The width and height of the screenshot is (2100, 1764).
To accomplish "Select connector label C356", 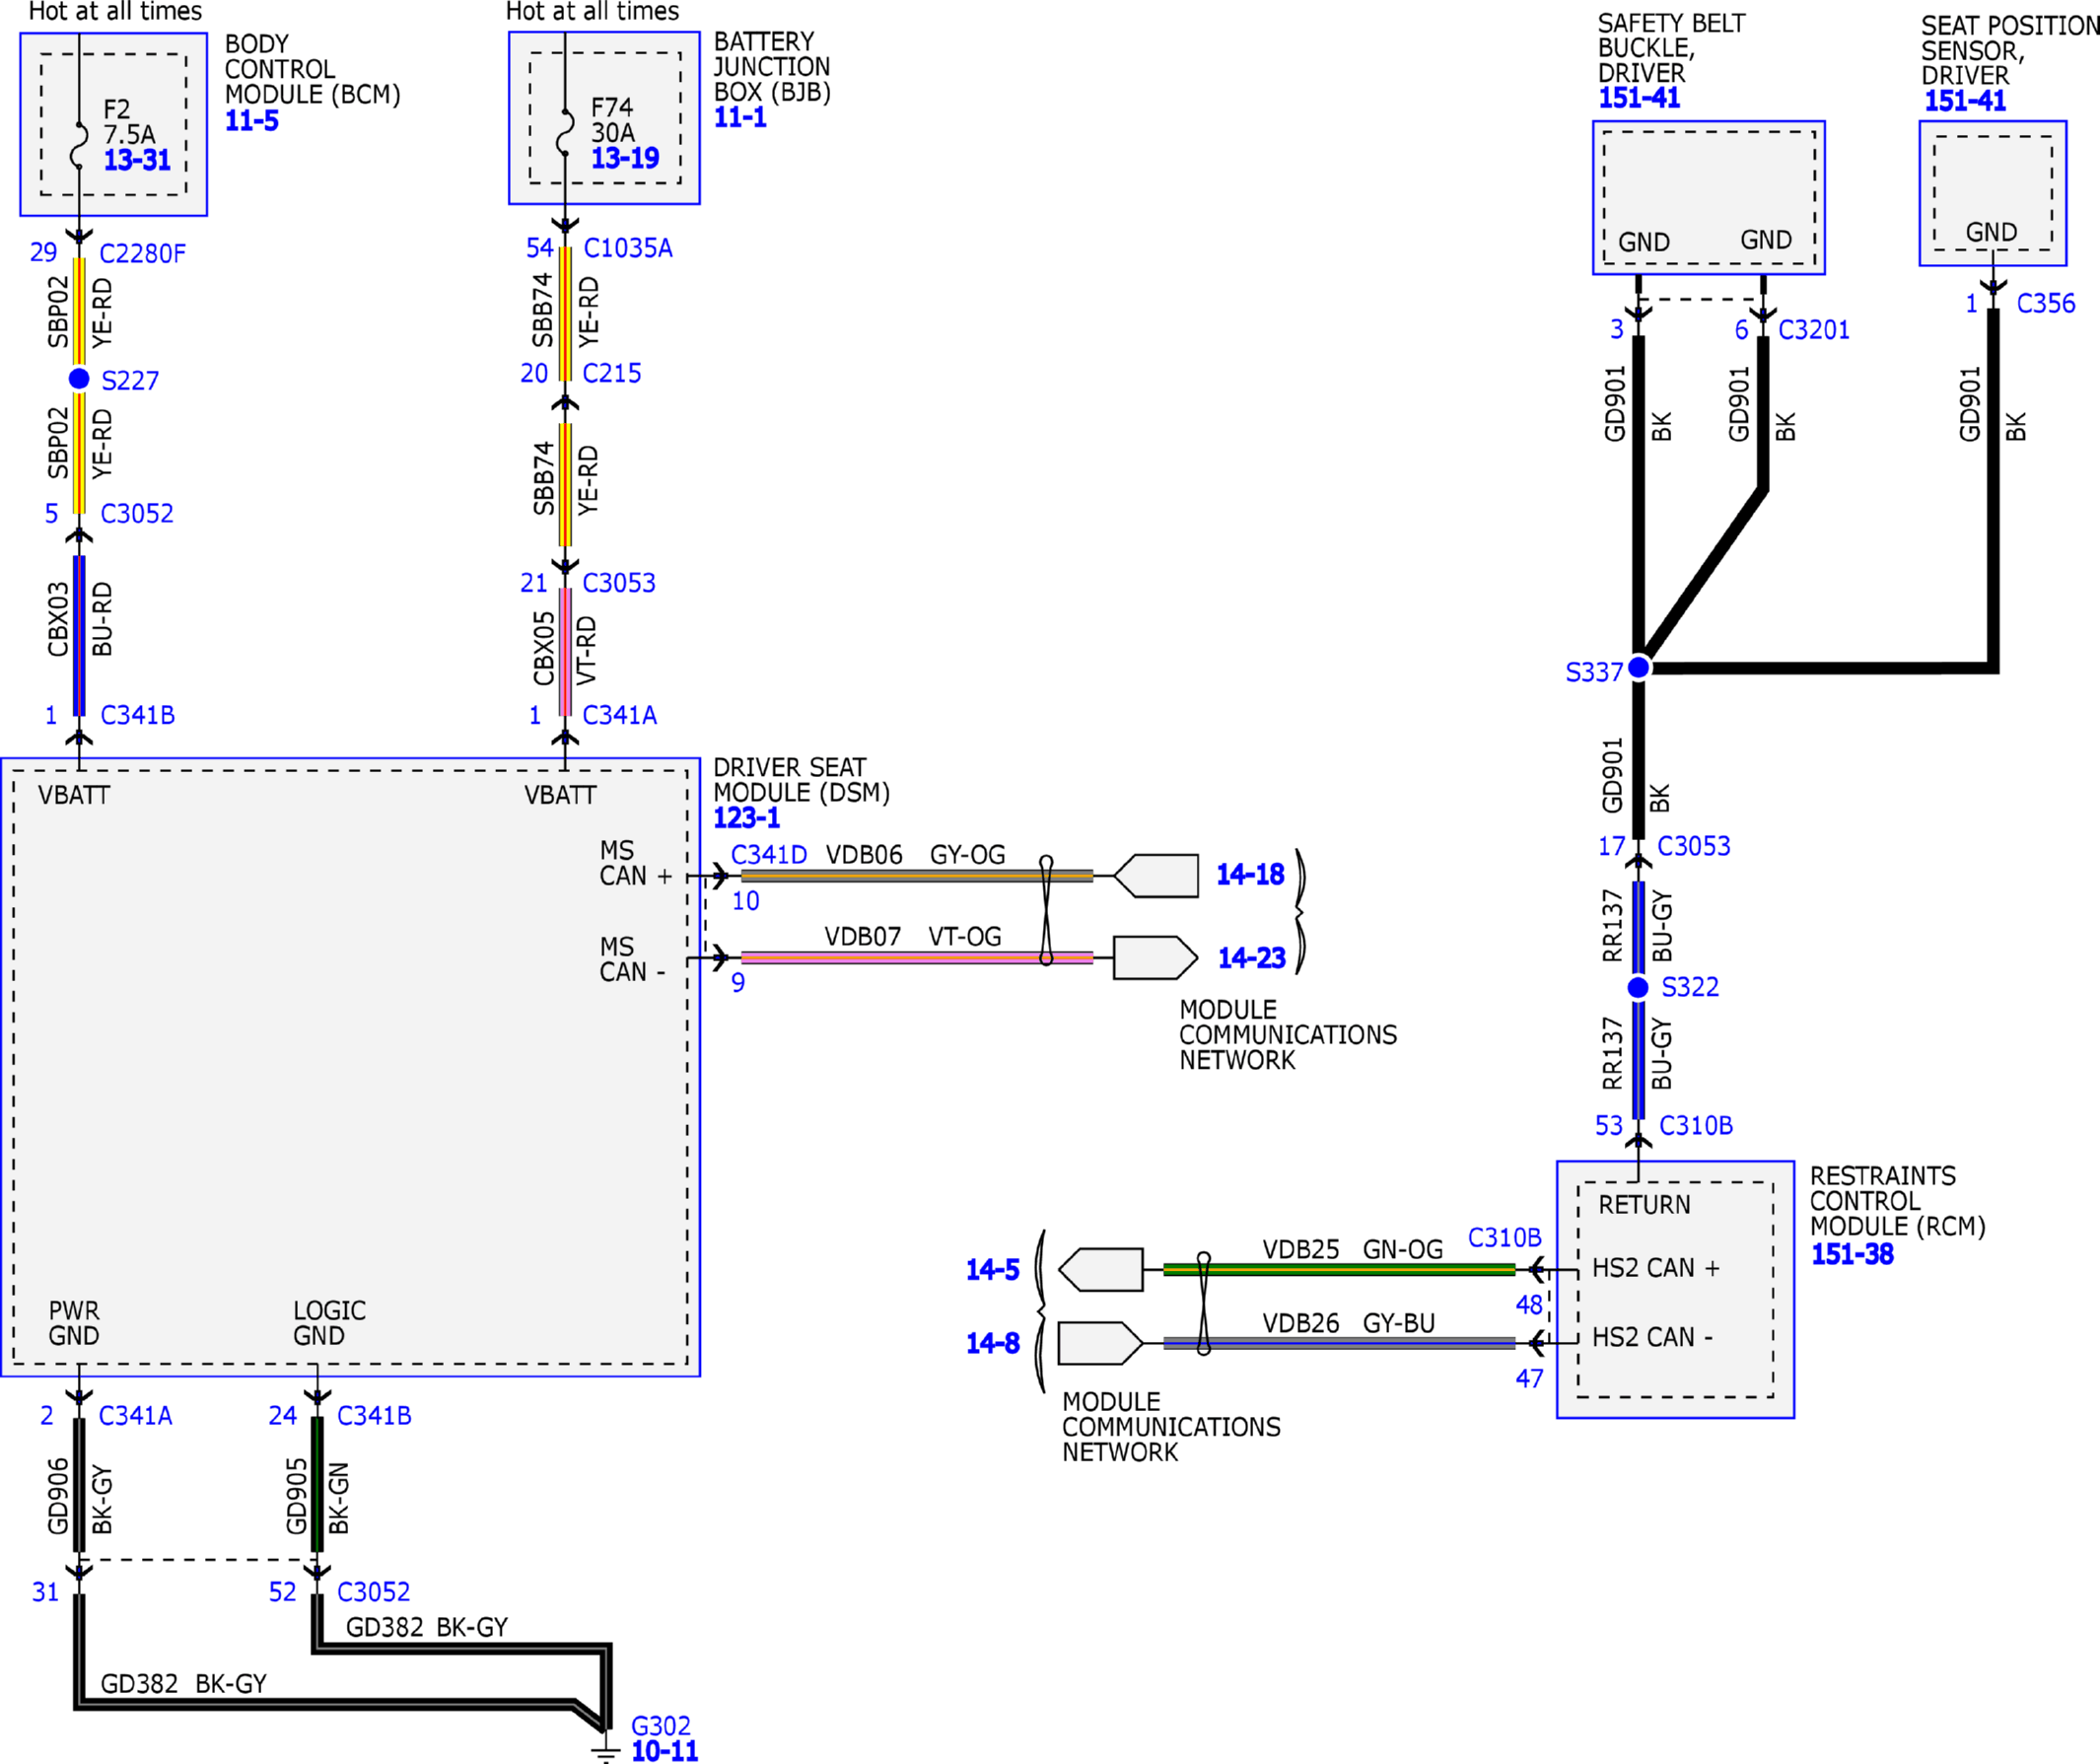I will 2046,304.
